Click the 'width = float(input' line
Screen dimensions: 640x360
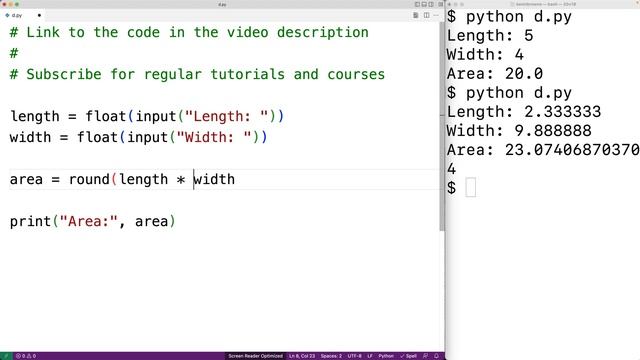138,137
